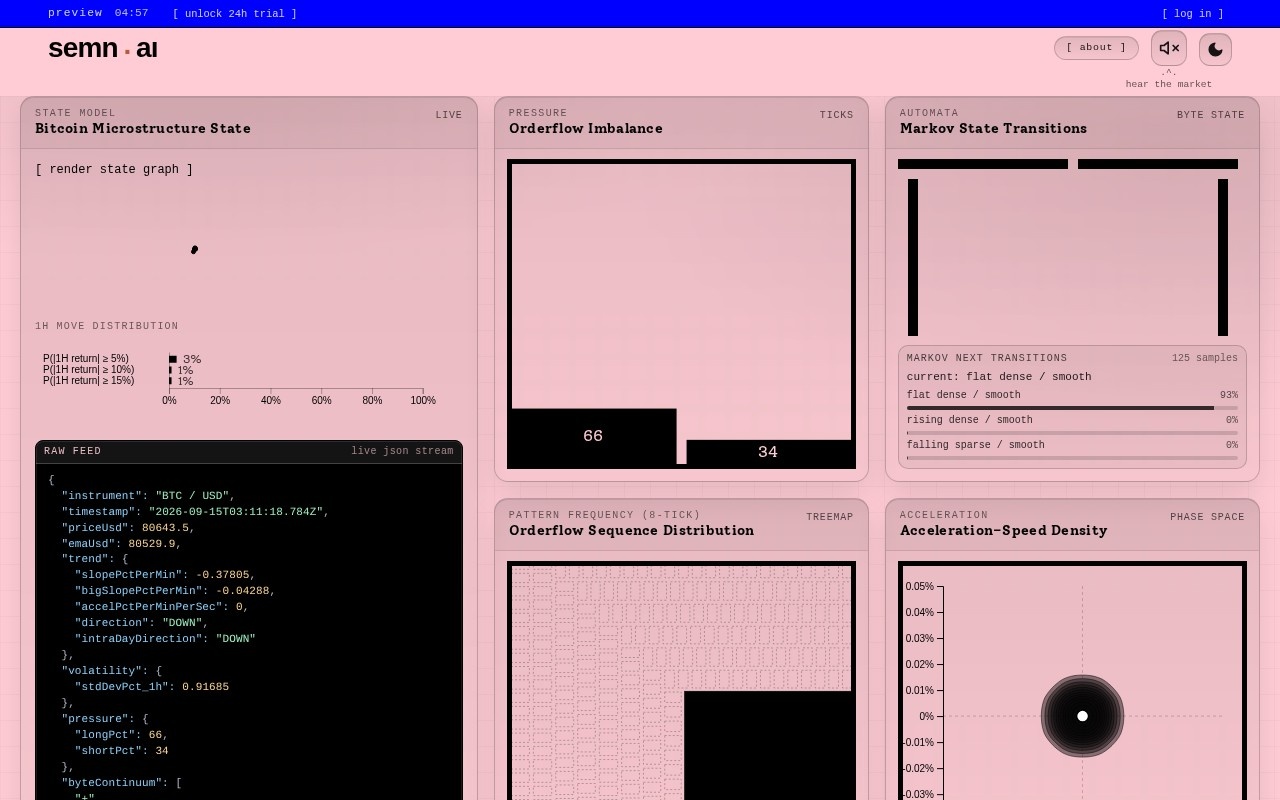Click the preview 04:57 timer
The height and width of the screenshot is (800, 1280).
[x=98, y=13]
